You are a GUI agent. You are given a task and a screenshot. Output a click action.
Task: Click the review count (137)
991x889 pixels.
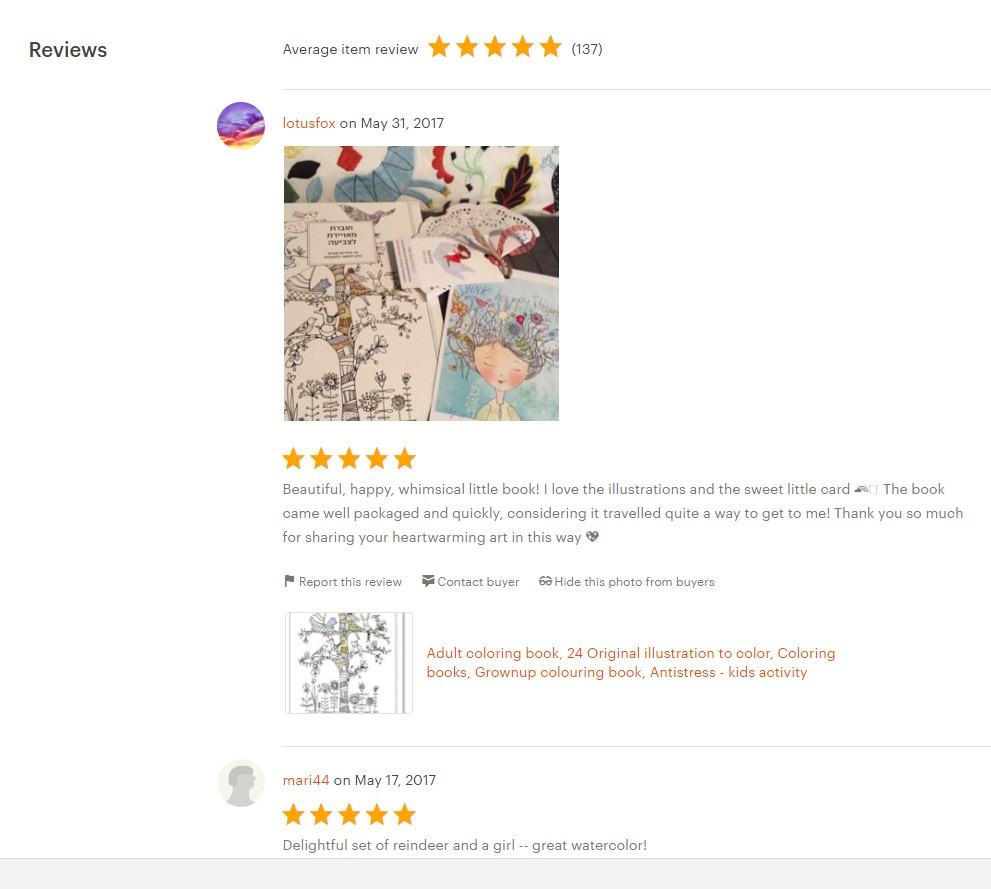click(587, 49)
